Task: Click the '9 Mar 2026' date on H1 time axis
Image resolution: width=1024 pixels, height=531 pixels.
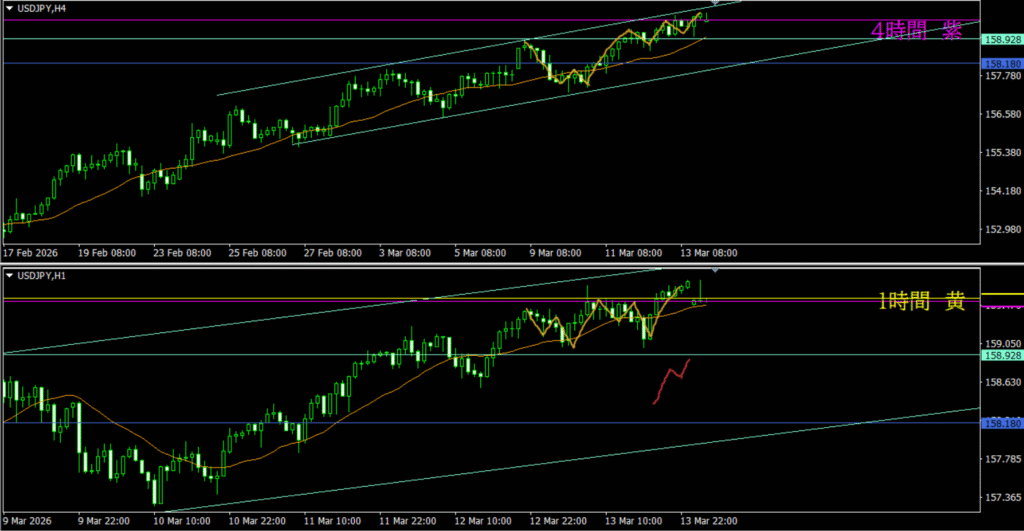Action: [x=30, y=521]
